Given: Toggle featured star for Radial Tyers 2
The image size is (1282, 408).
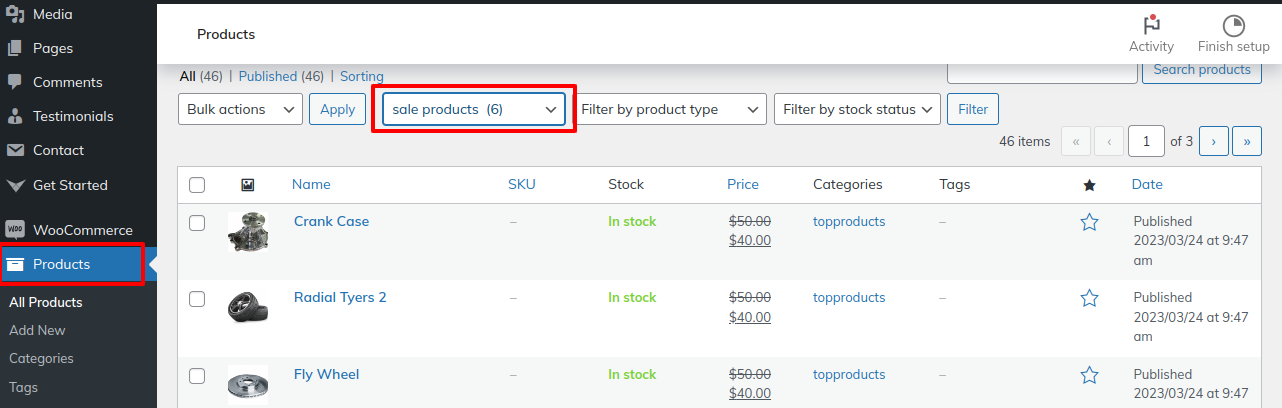Looking at the screenshot, I should tap(1090, 298).
